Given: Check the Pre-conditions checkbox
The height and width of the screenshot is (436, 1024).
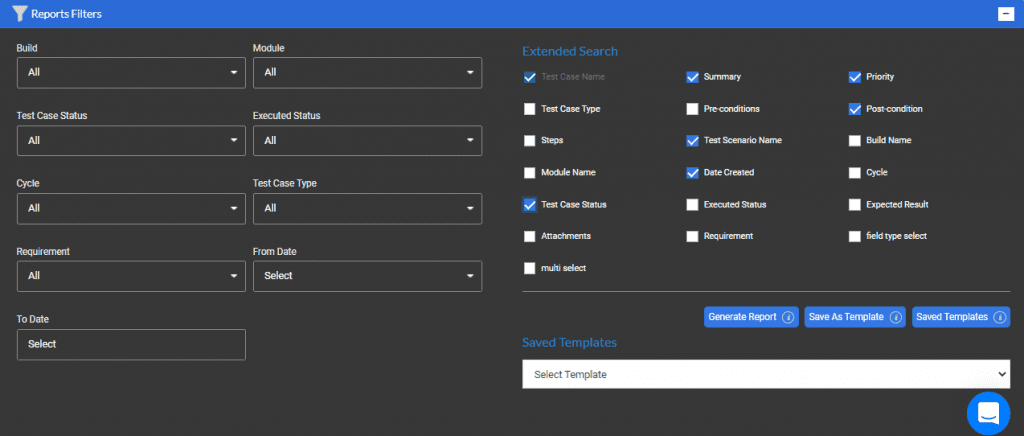Looking at the screenshot, I should click(693, 109).
